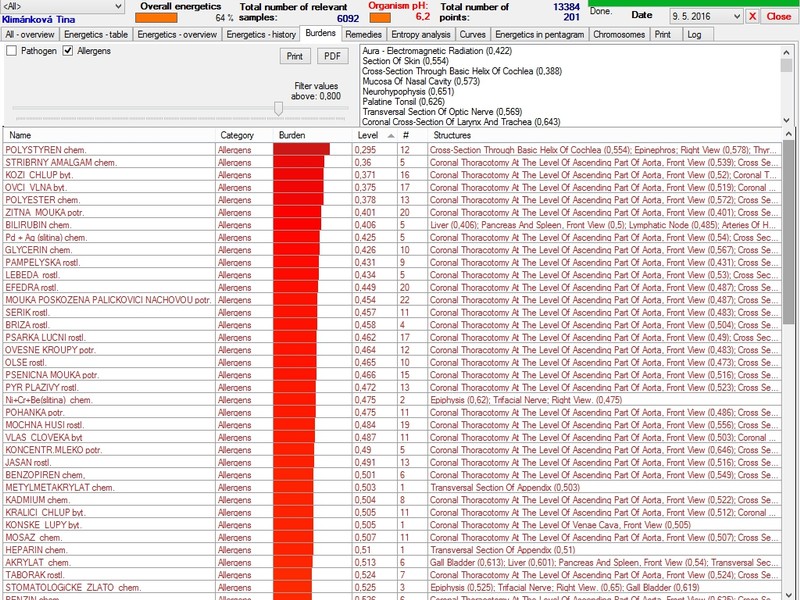Screen dimensions: 800x600
Task: Select the KADMIUM chem. row
Action: point(392,500)
